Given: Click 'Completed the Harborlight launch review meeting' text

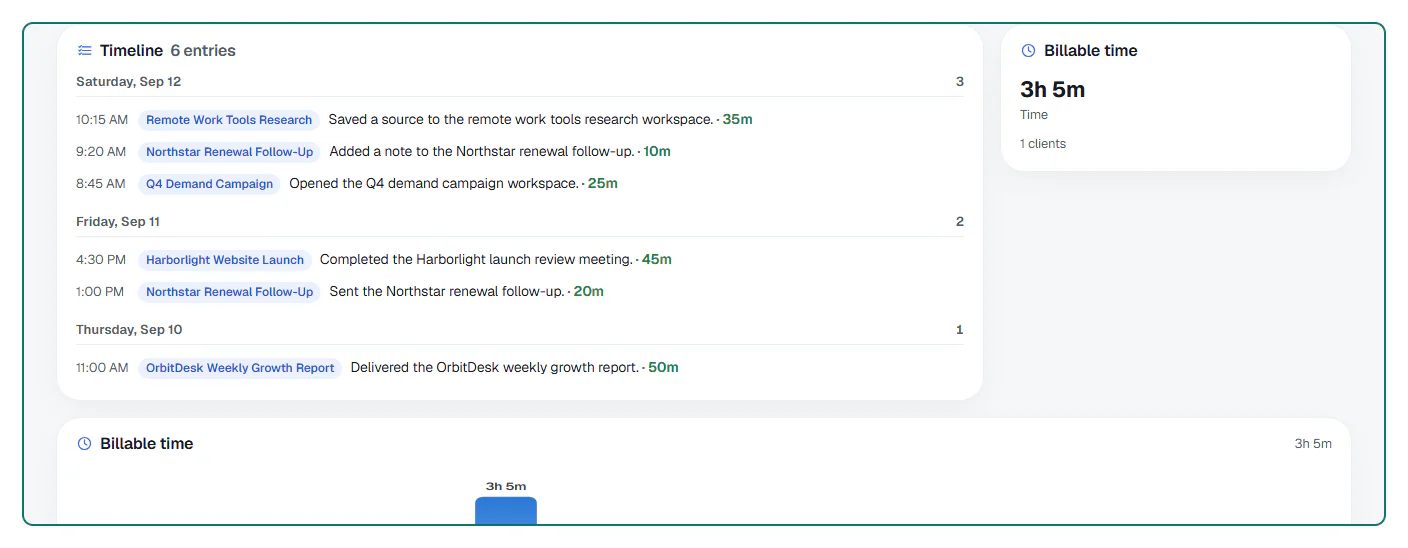Looking at the screenshot, I should click(x=476, y=260).
